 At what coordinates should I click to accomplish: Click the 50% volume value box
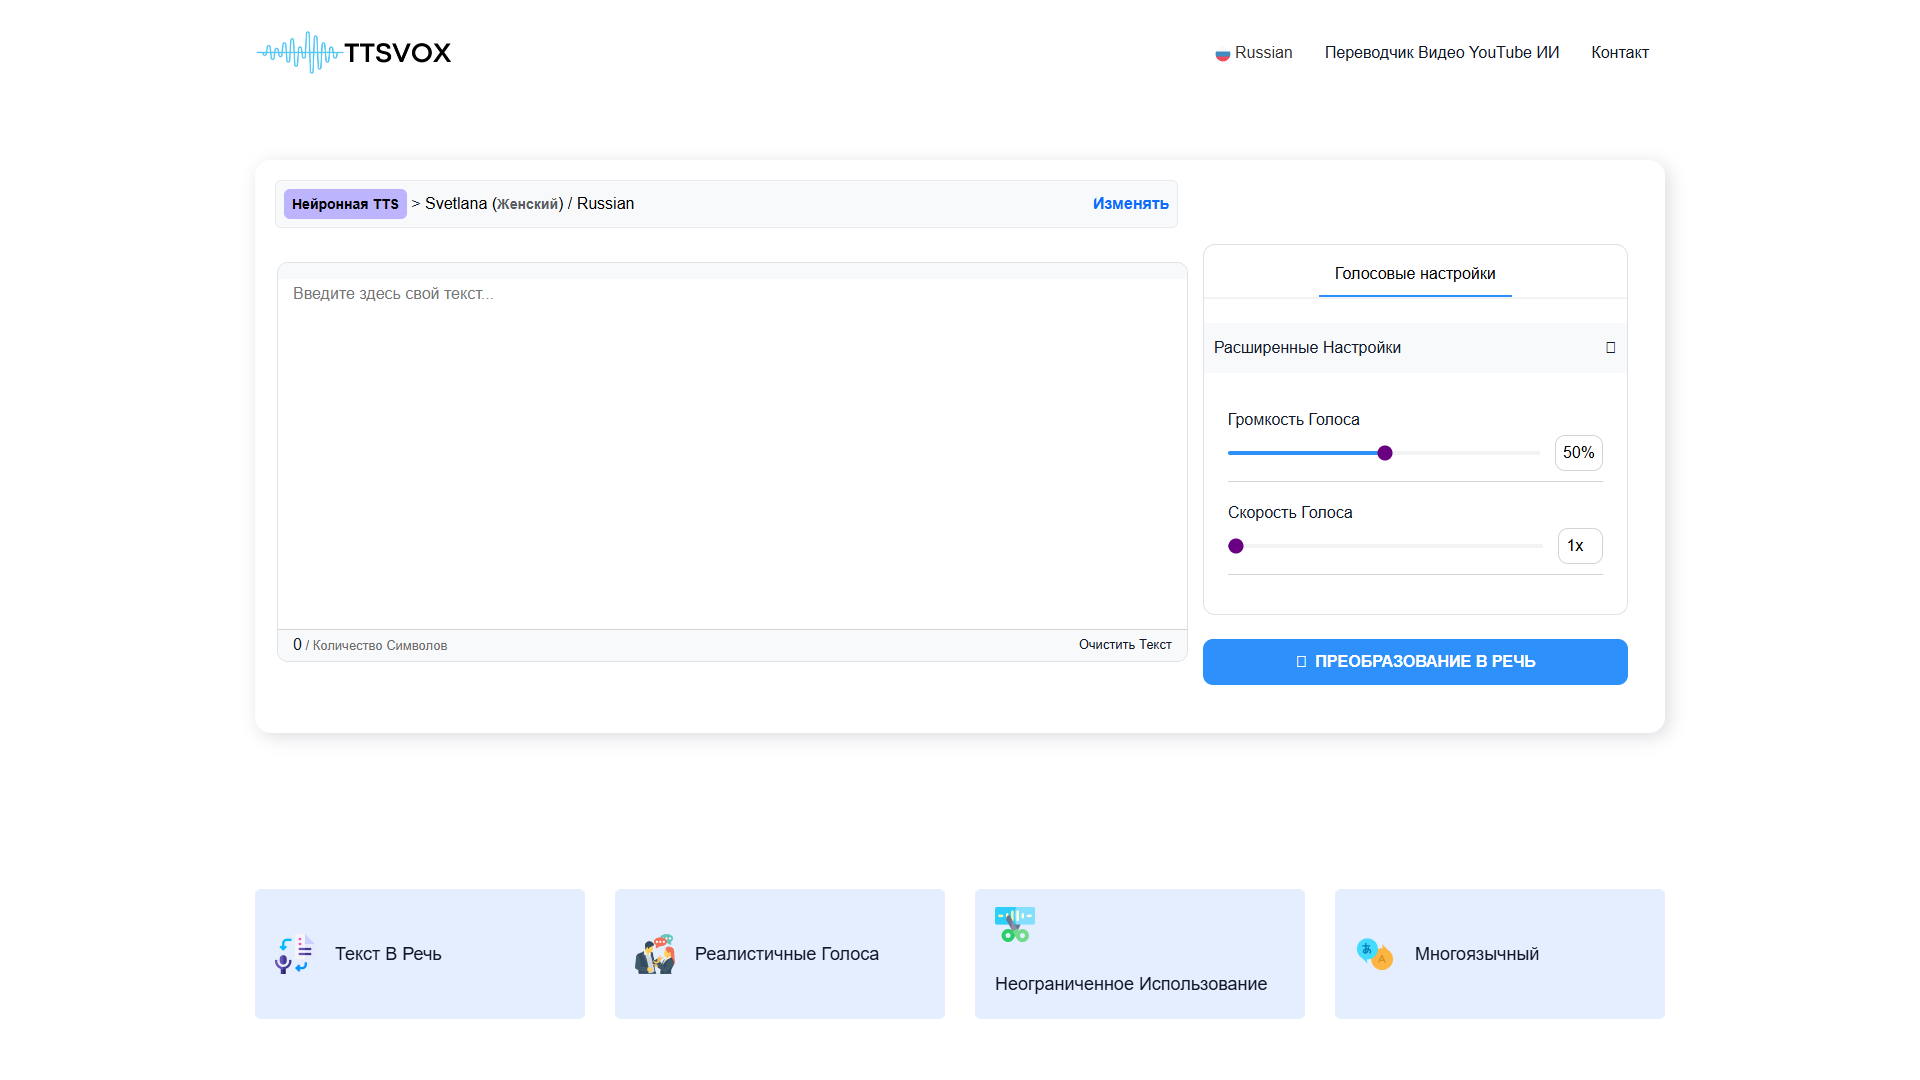pyautogui.click(x=1579, y=453)
